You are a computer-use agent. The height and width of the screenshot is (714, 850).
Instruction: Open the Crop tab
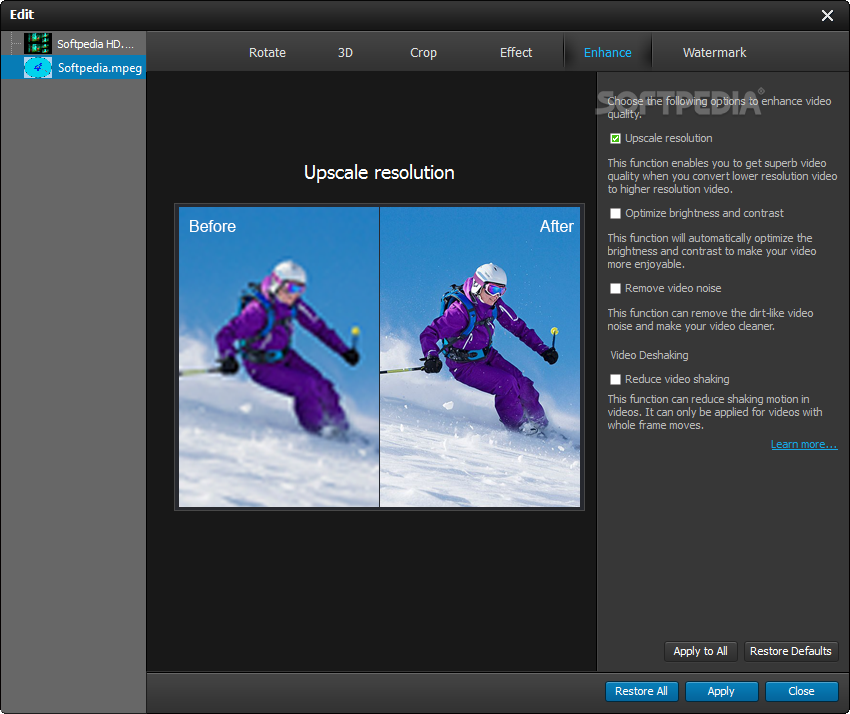tap(423, 53)
